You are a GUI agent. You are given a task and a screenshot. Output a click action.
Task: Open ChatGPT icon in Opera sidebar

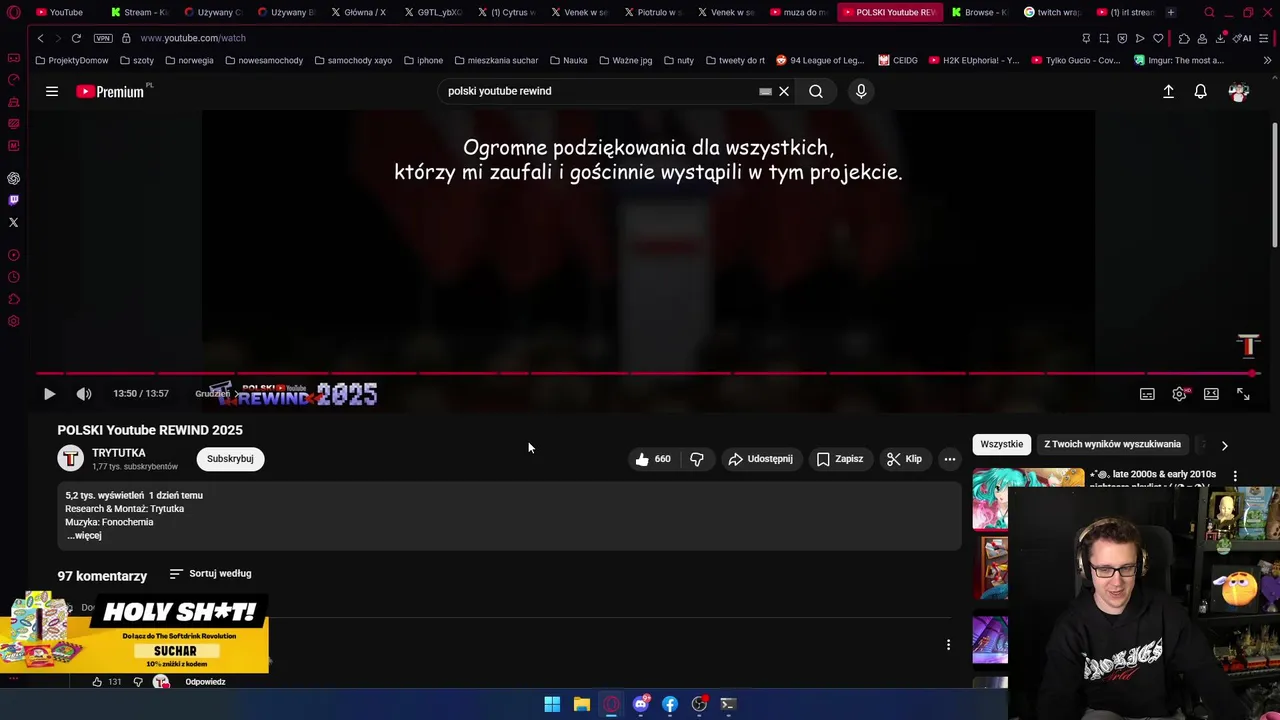(14, 178)
